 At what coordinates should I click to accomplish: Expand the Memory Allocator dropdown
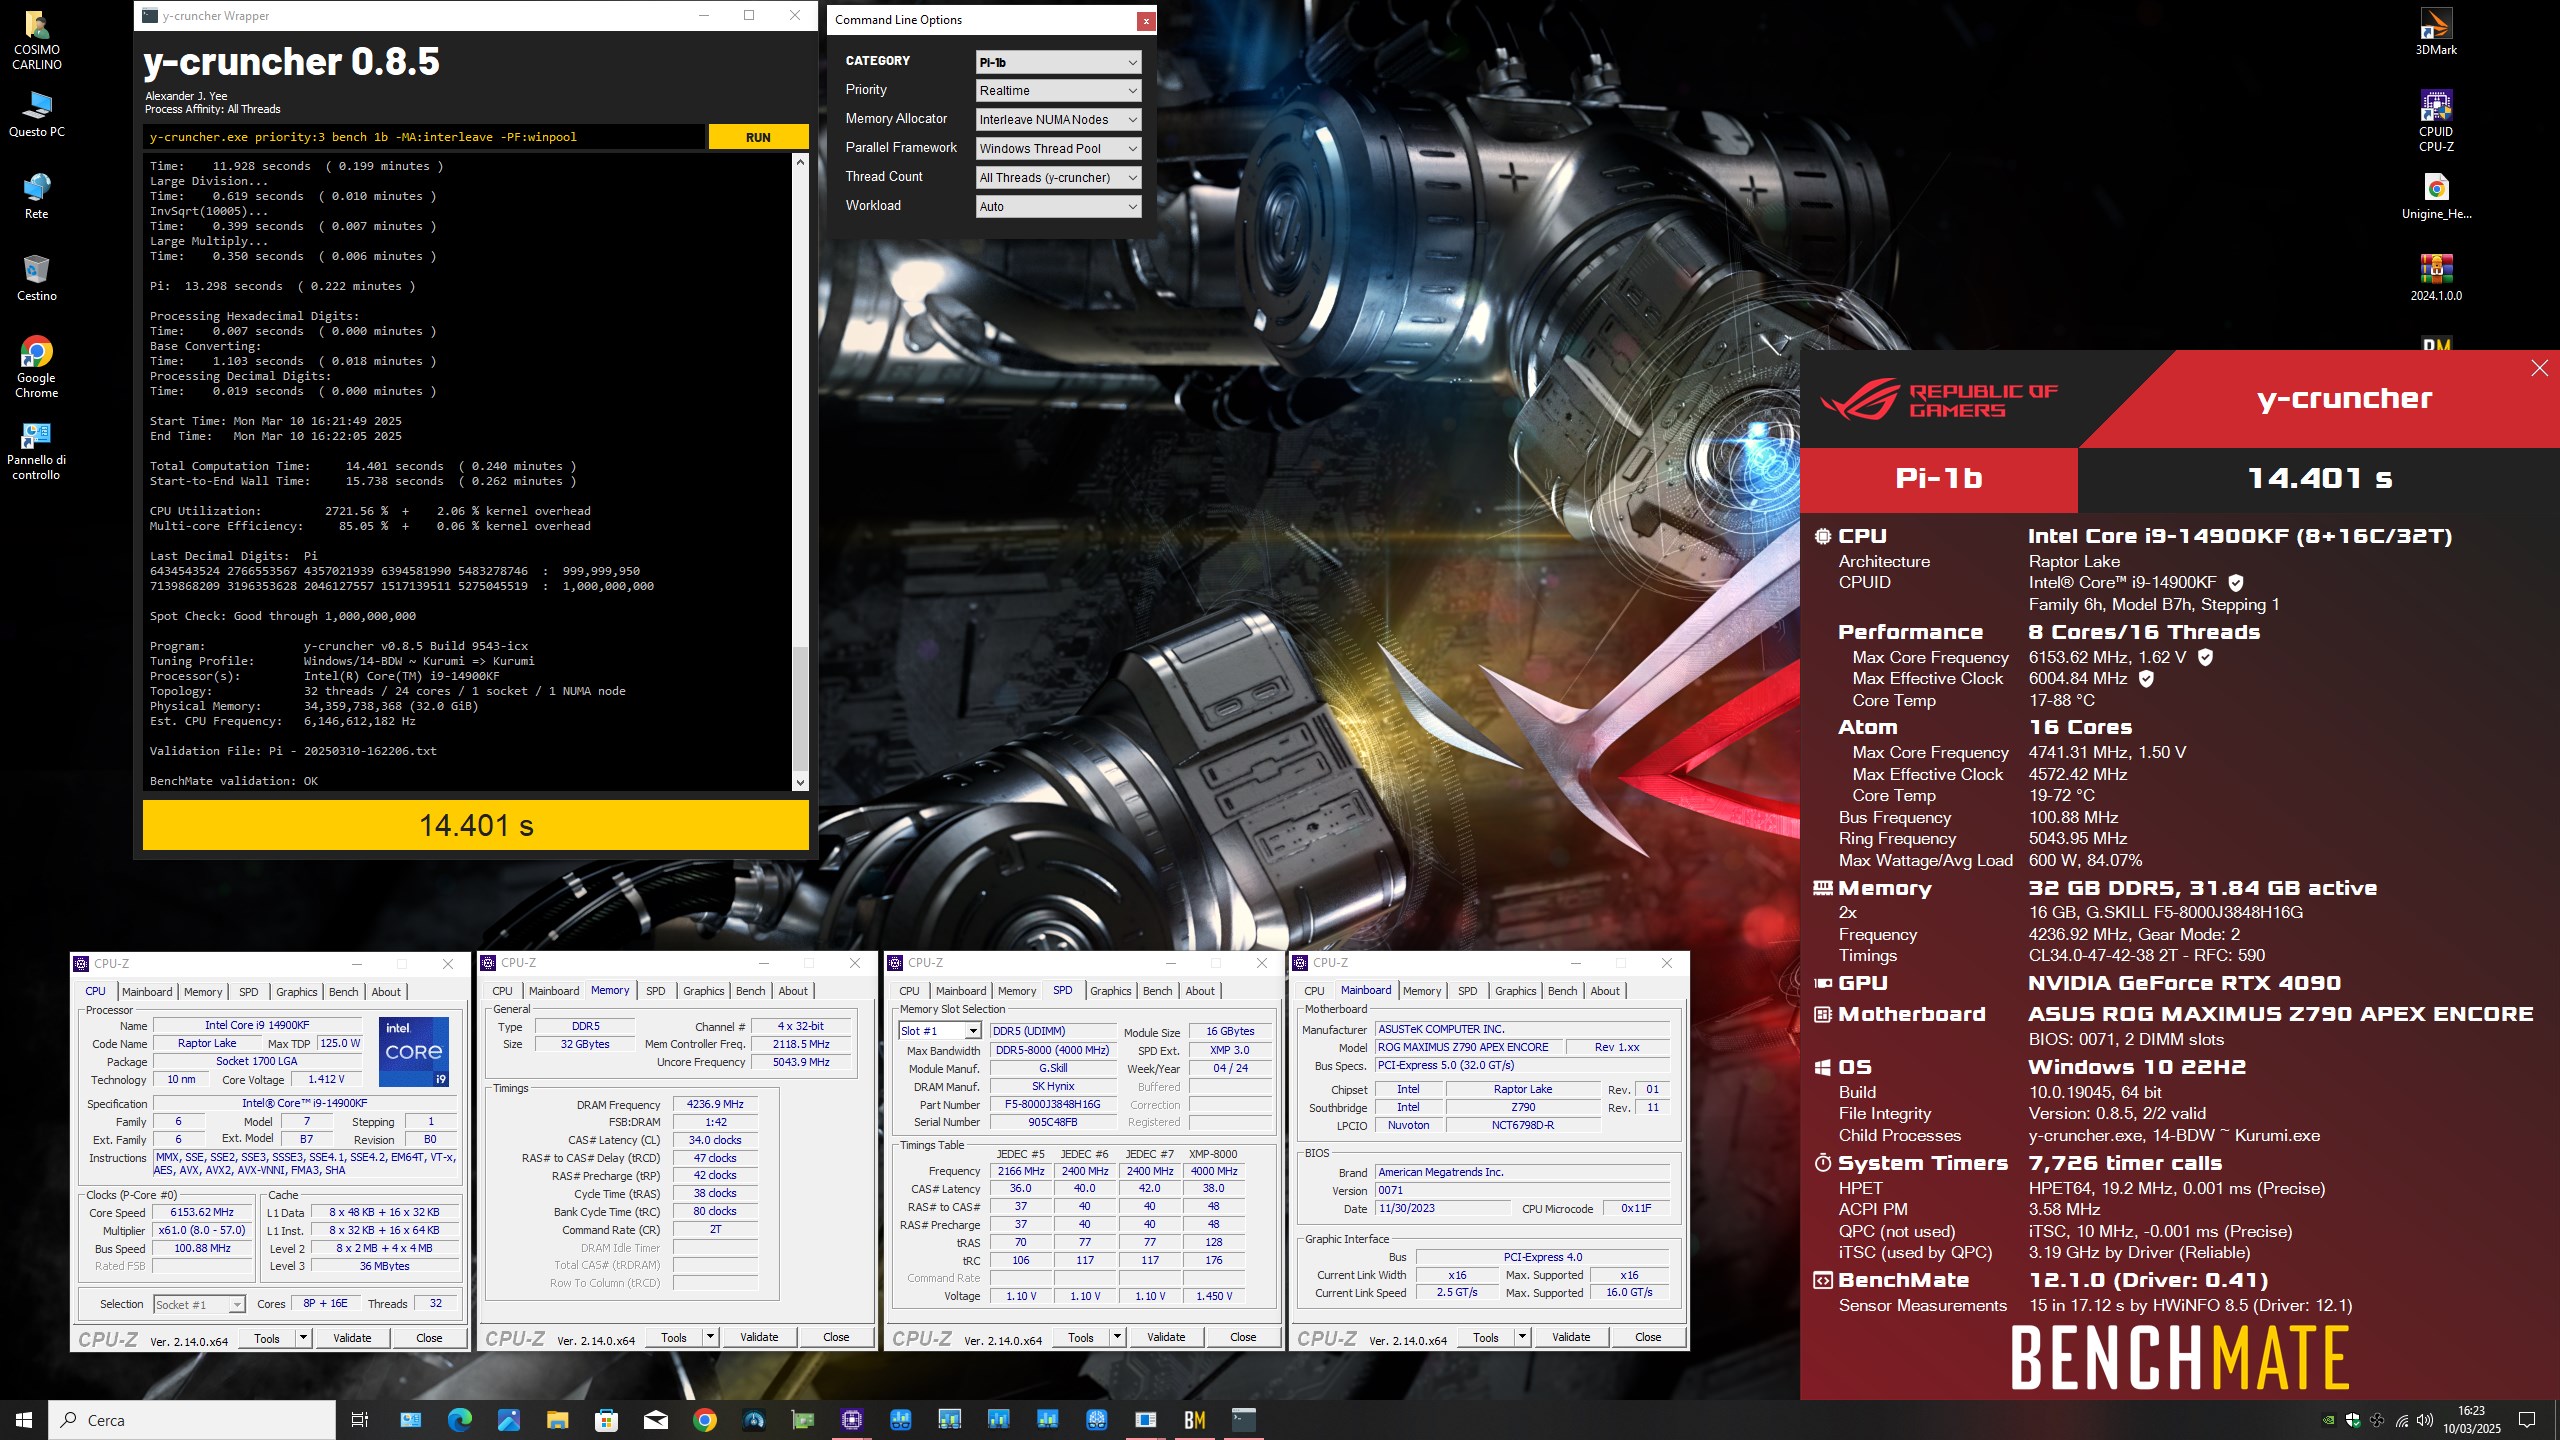[x=1058, y=120]
